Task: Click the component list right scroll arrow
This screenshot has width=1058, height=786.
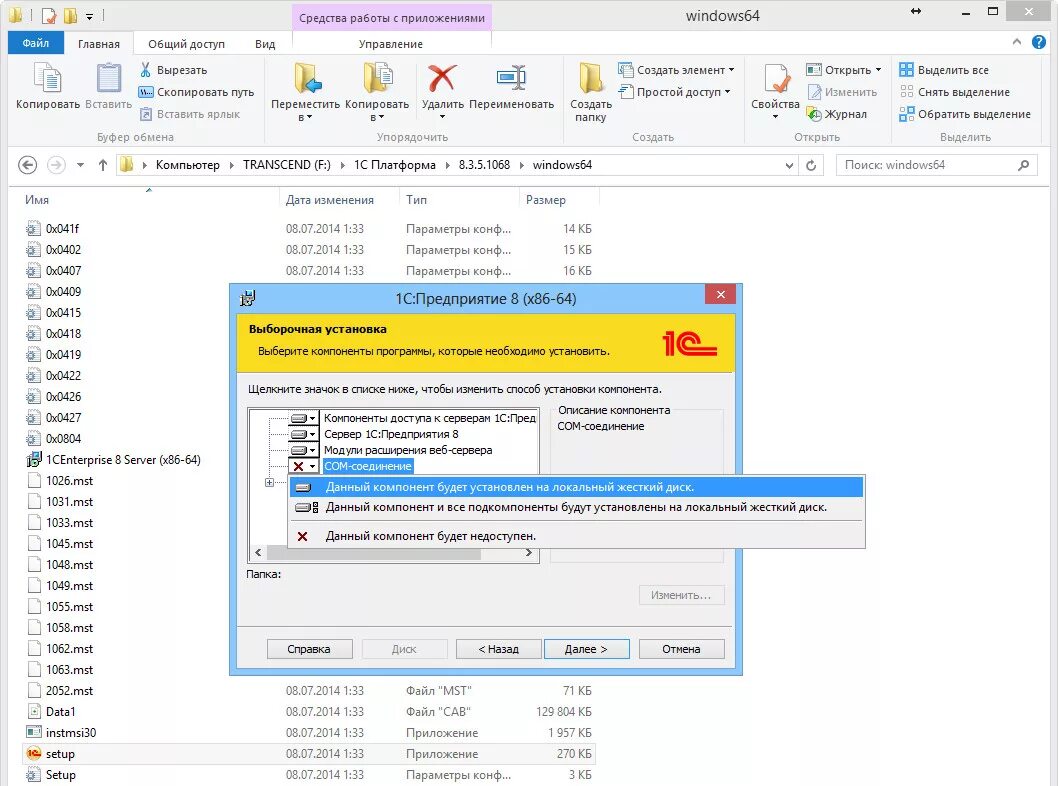Action: [x=529, y=553]
